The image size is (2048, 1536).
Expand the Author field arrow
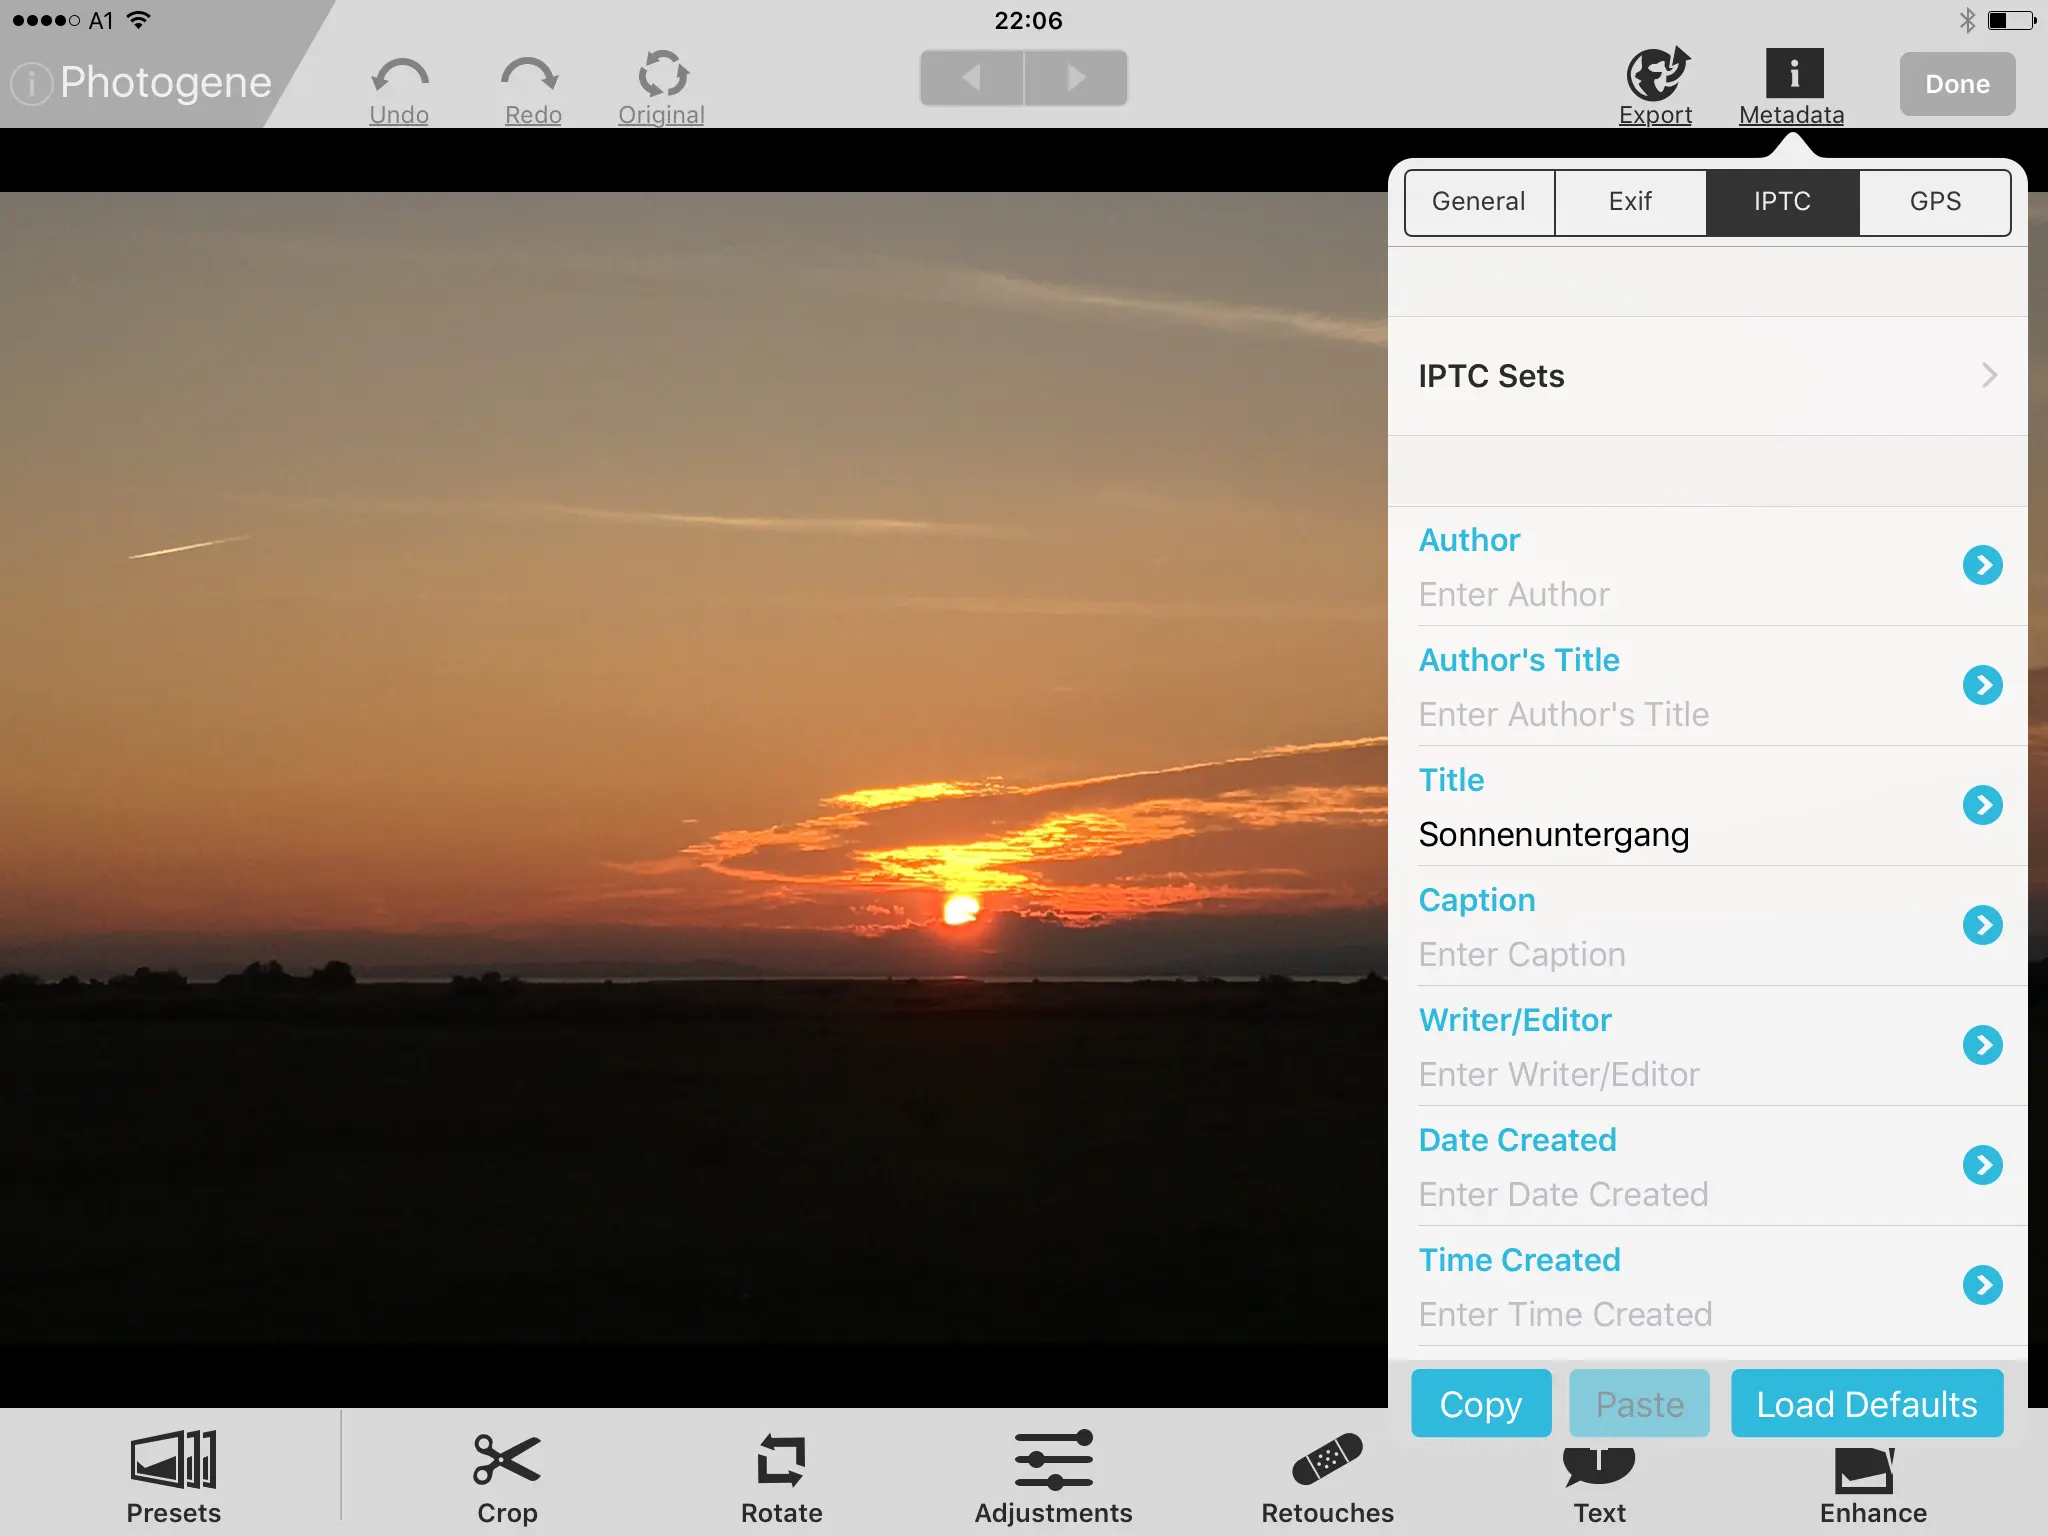click(1982, 566)
